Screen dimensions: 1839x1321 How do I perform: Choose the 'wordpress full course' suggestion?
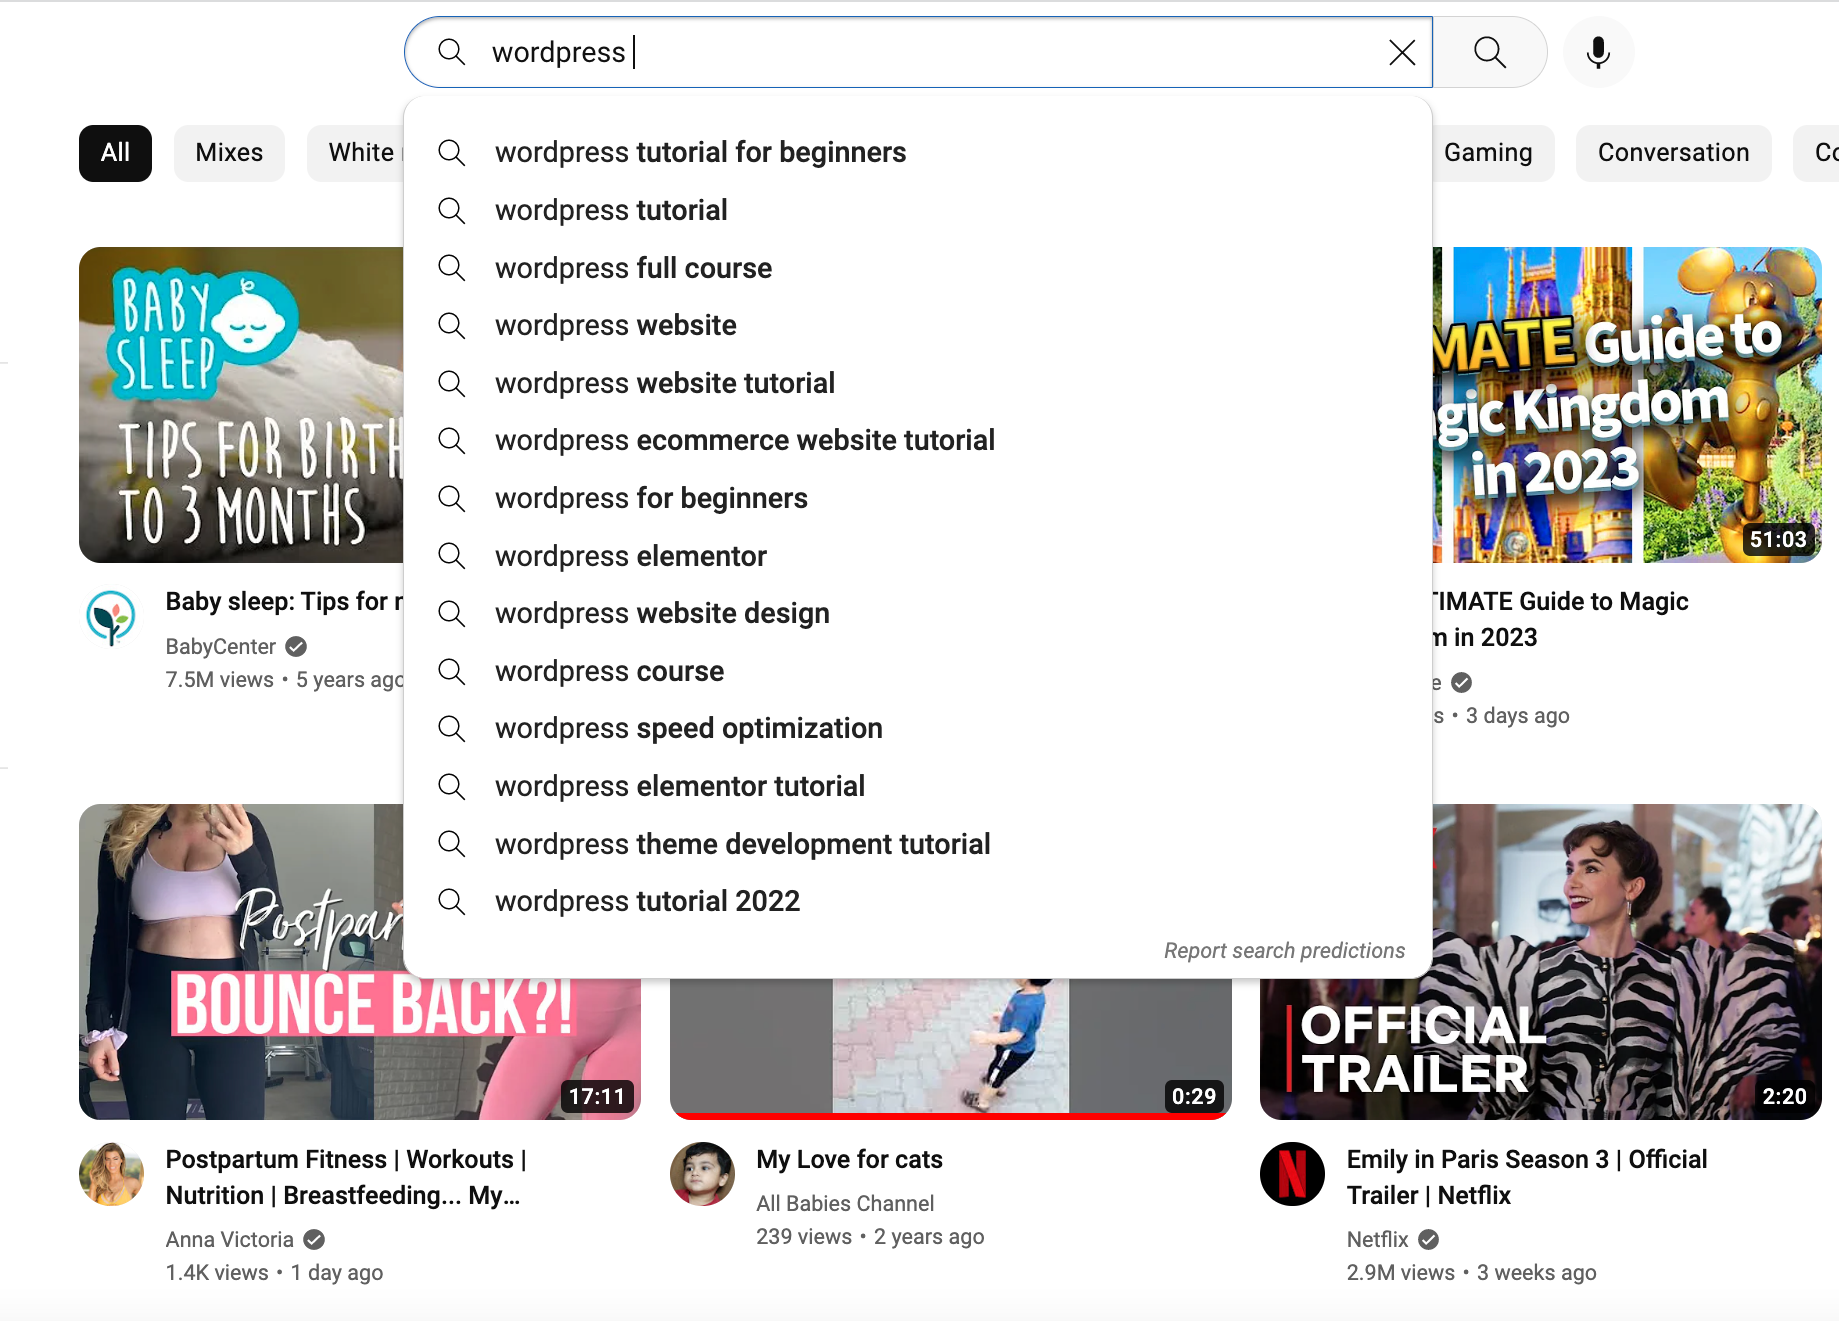click(633, 268)
